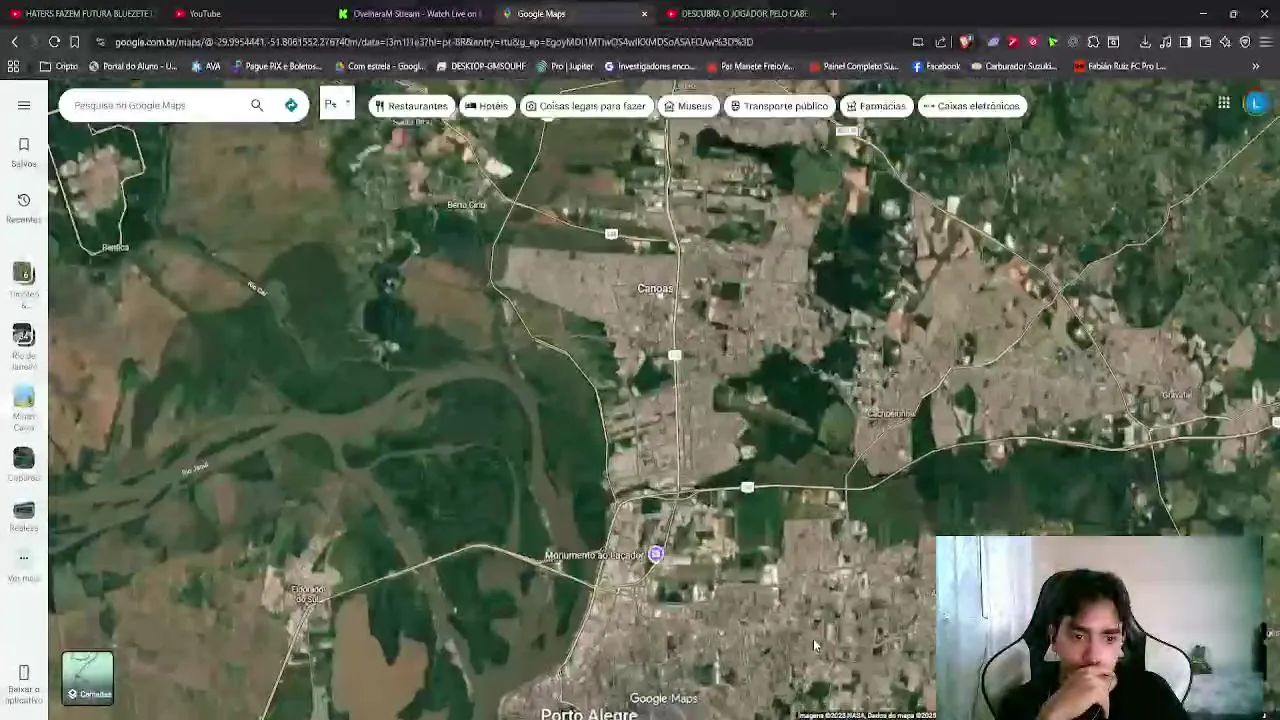Open Pague PIX e Boletos bookmark
This screenshot has width=1280, height=720.
tap(277, 66)
